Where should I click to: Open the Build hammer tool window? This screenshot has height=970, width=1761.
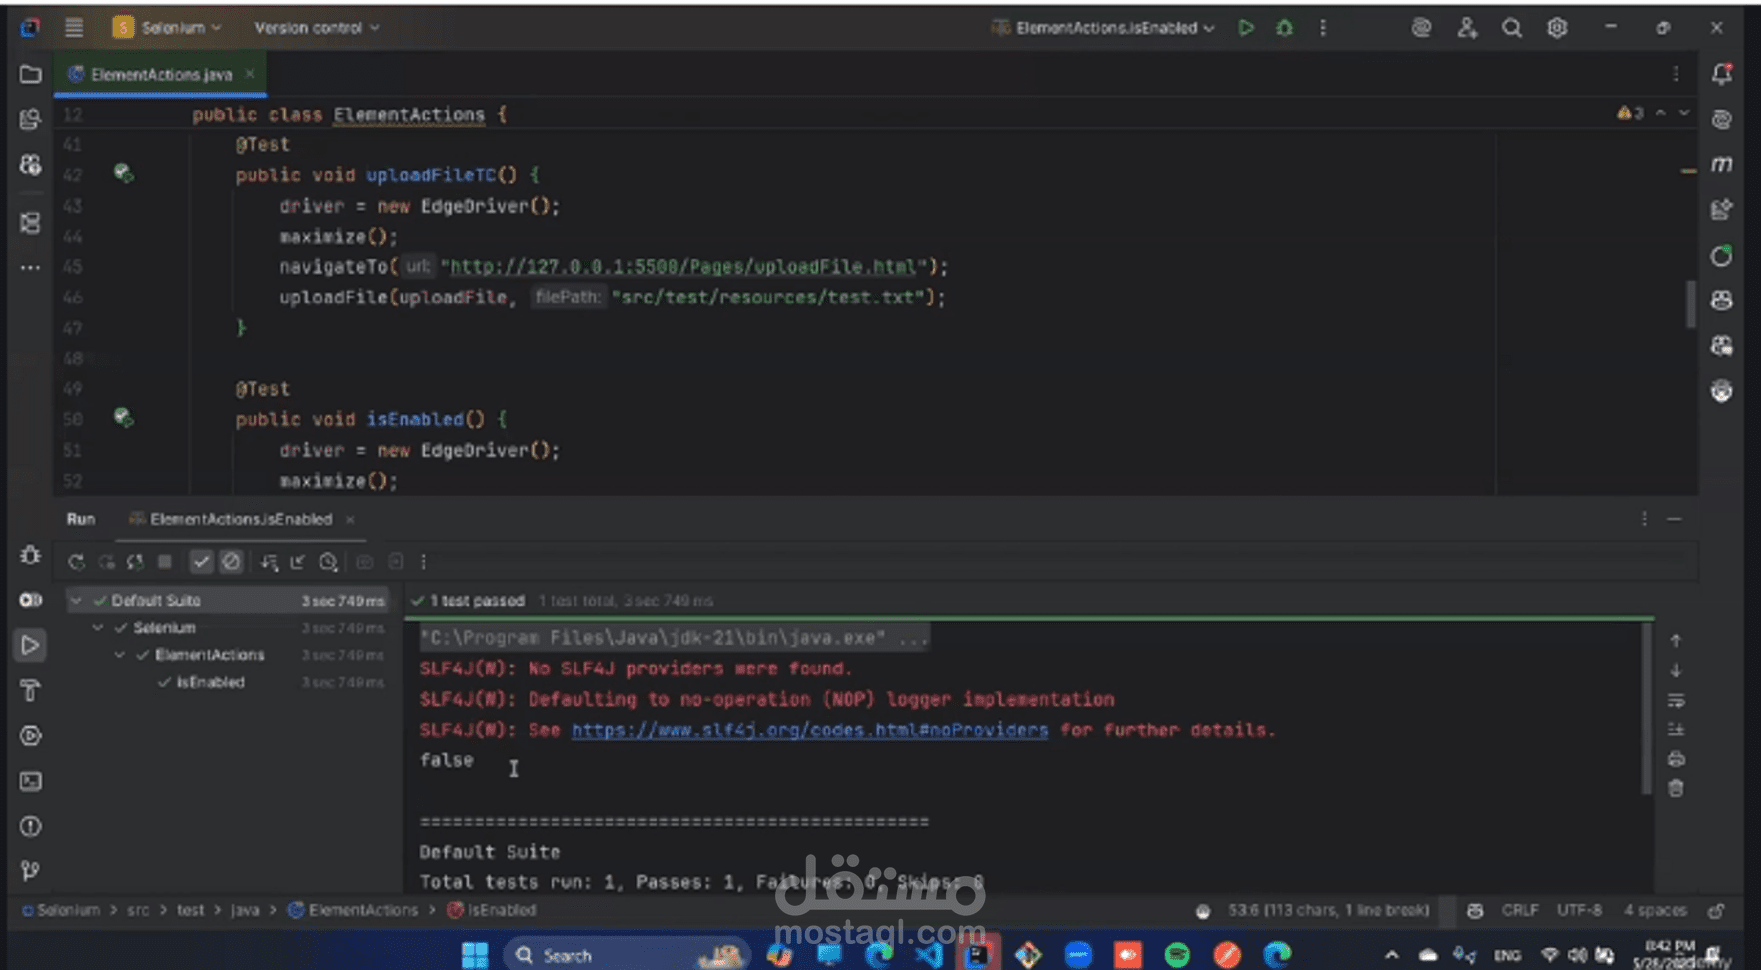point(30,690)
